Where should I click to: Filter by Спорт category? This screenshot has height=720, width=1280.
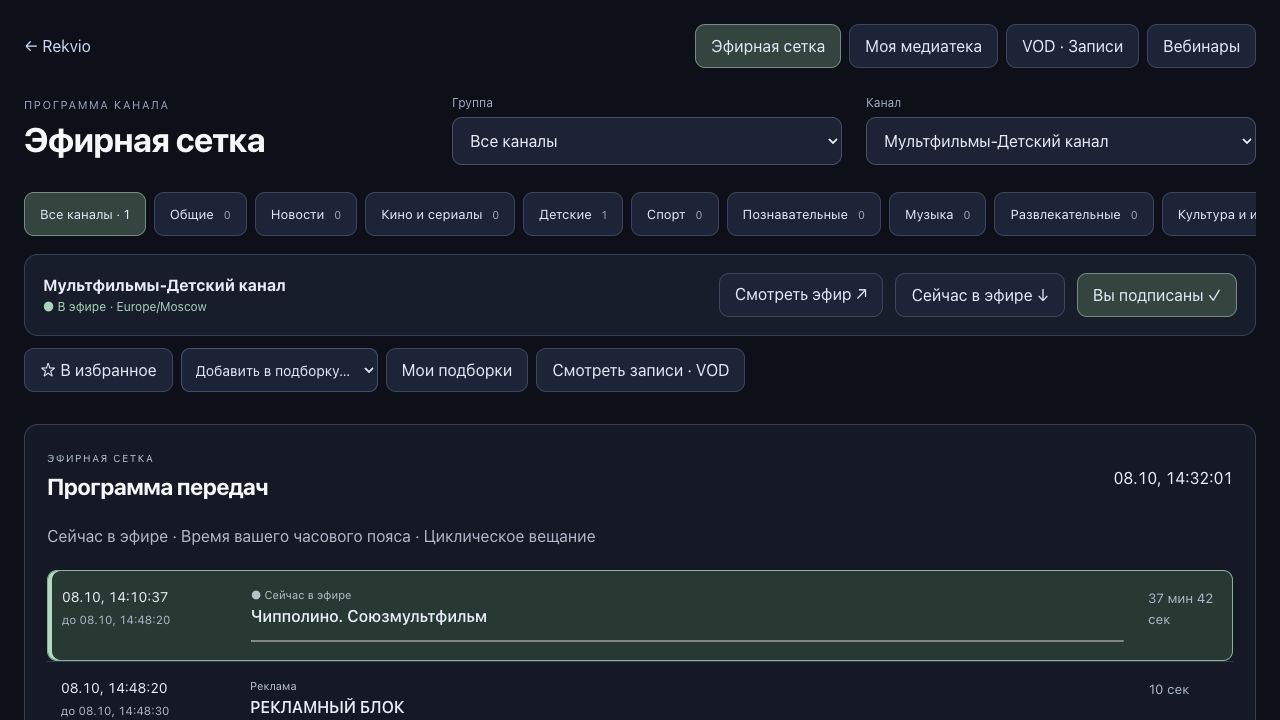coord(675,214)
